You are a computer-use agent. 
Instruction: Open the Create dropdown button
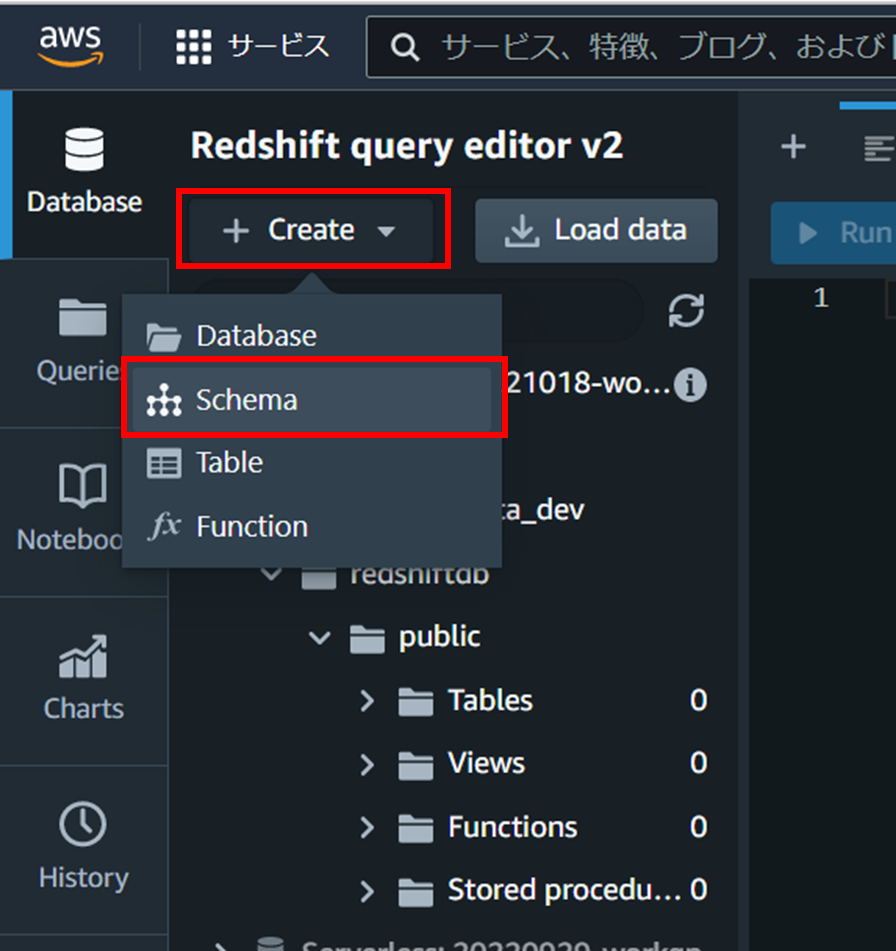tap(311, 230)
